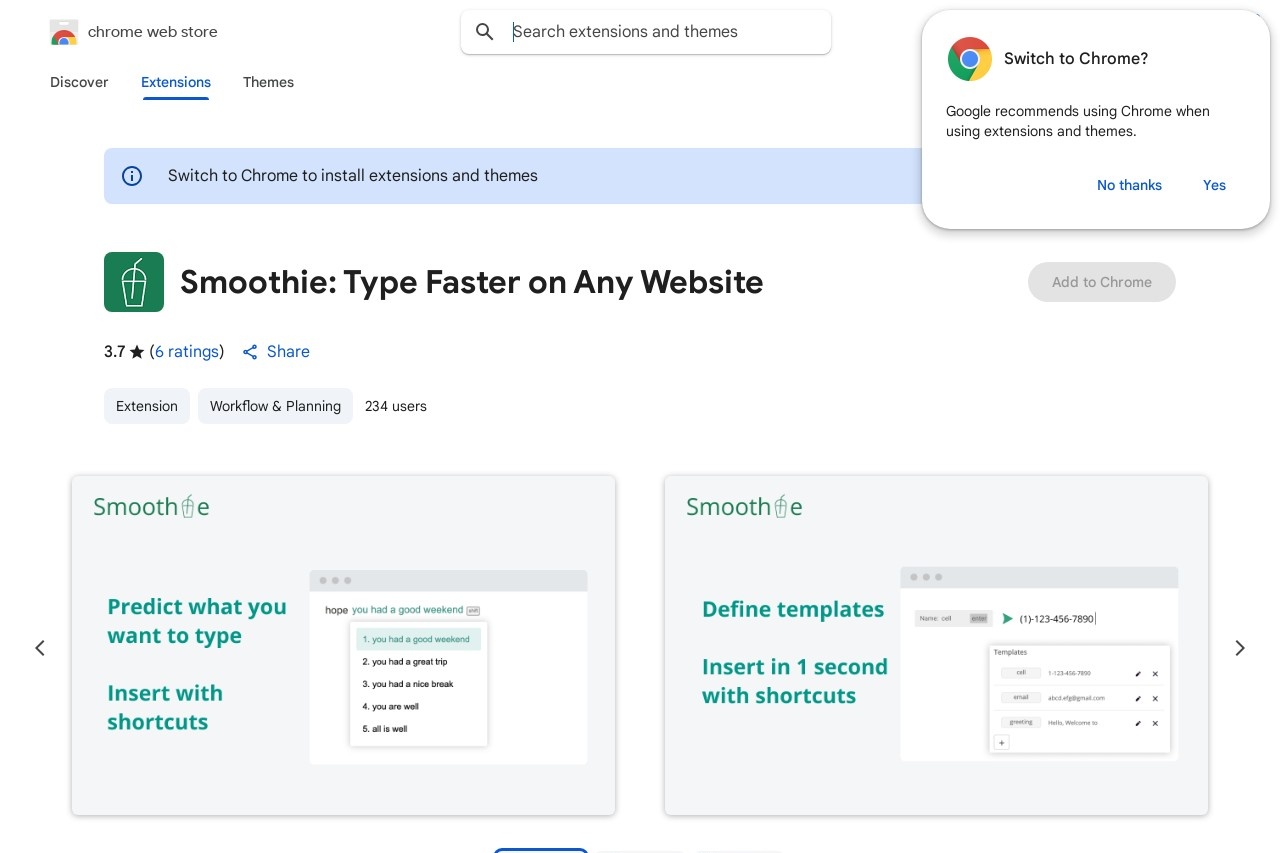Open the 'Predict what you want to type' screenshot
Screen dimensions: 1280x853
click(x=343, y=645)
